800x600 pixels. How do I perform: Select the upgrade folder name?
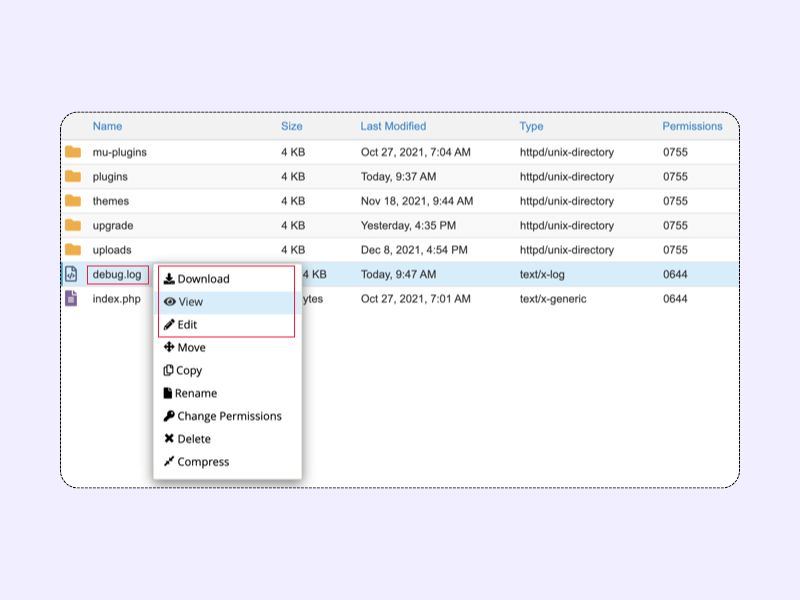click(x=113, y=226)
